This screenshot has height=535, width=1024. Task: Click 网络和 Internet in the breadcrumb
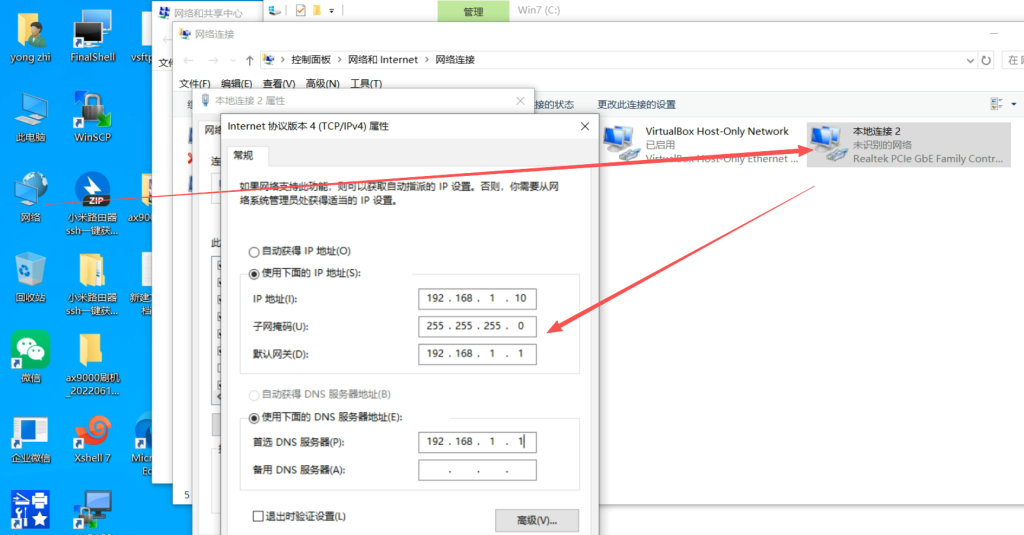(x=383, y=59)
